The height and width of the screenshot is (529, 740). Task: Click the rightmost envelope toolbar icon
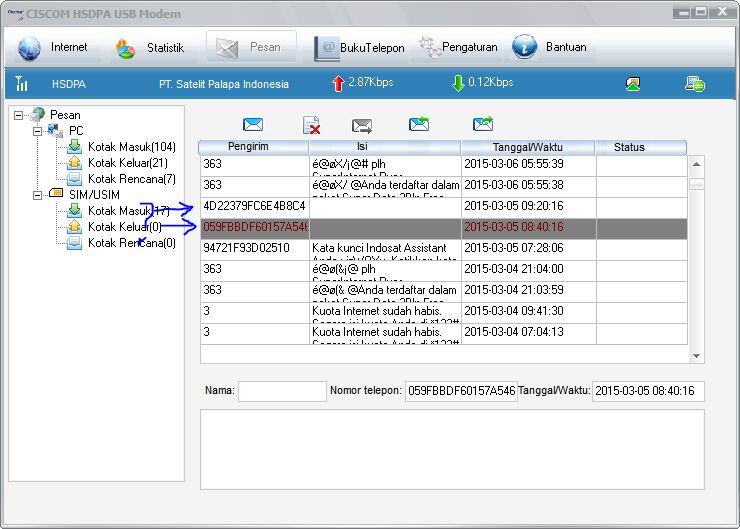[483, 124]
